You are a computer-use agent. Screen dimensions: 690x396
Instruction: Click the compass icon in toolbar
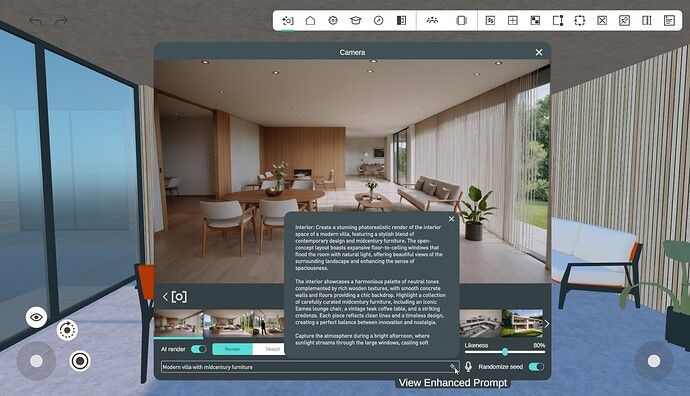coord(378,21)
